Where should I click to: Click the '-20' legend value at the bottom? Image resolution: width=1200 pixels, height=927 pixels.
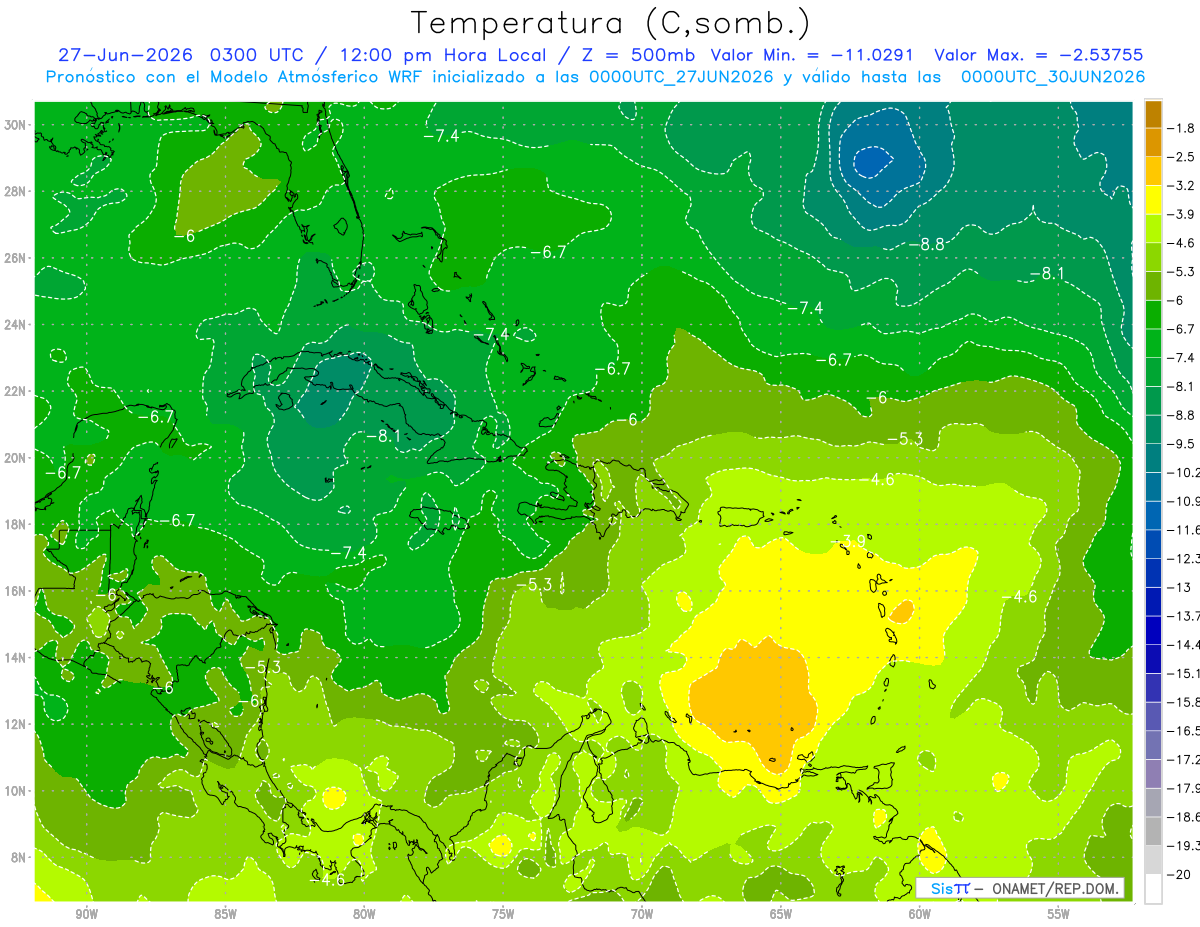tap(1179, 874)
